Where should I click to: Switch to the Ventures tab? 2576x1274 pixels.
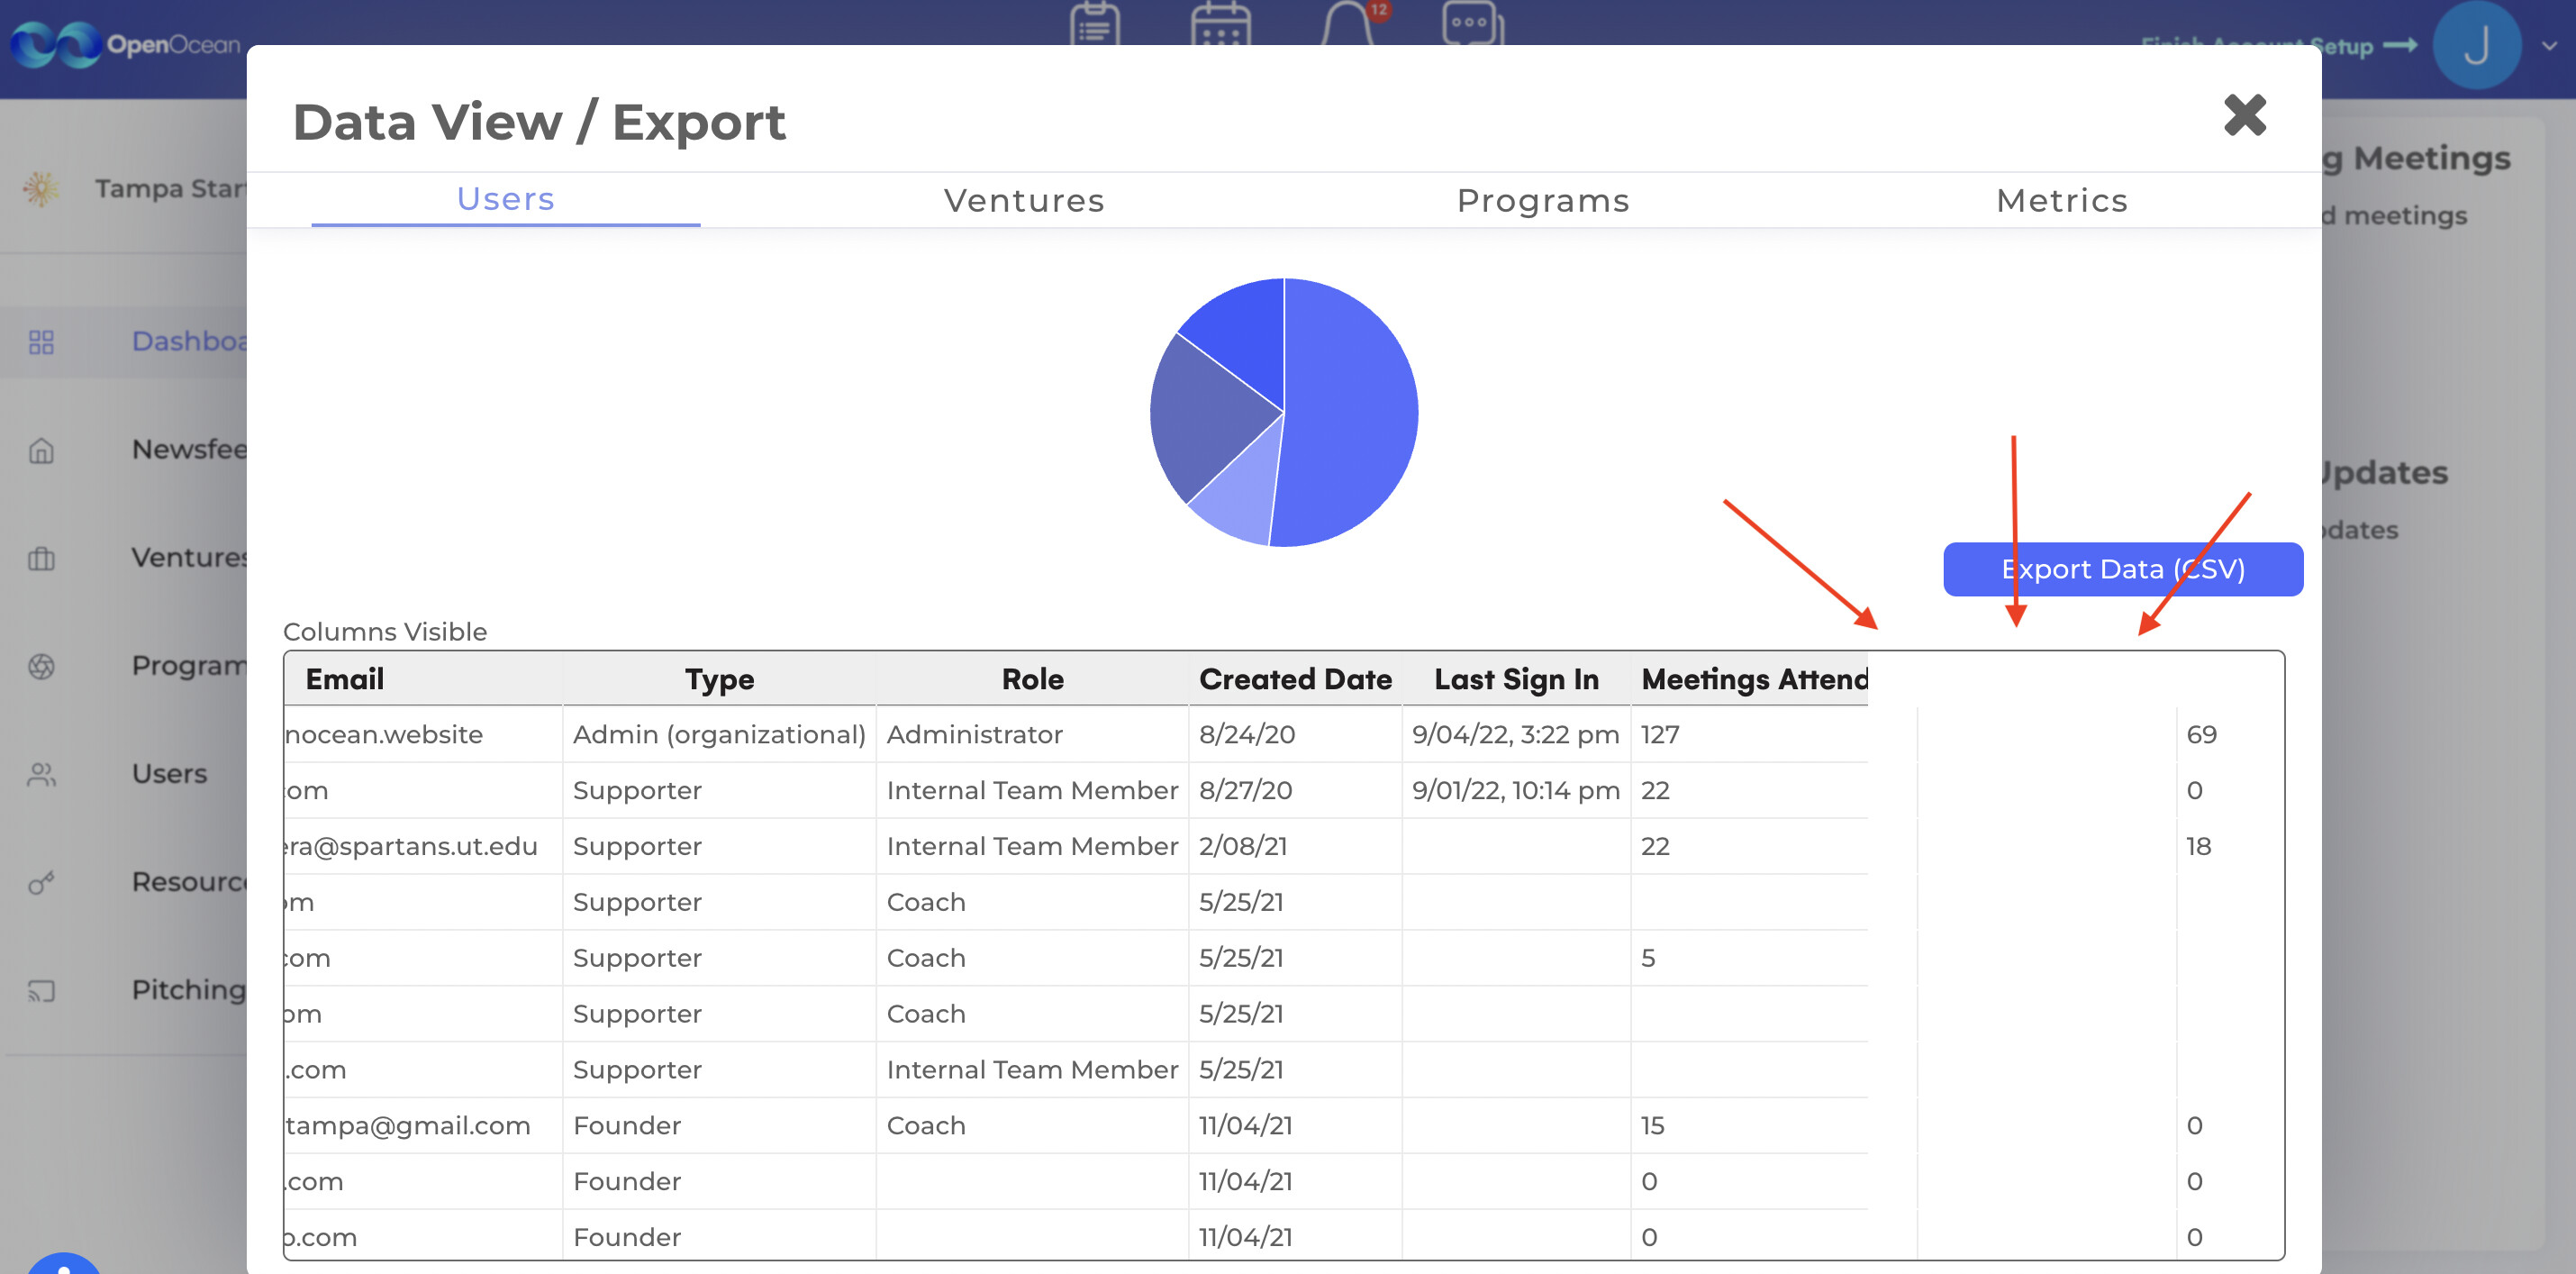pos(1024,200)
